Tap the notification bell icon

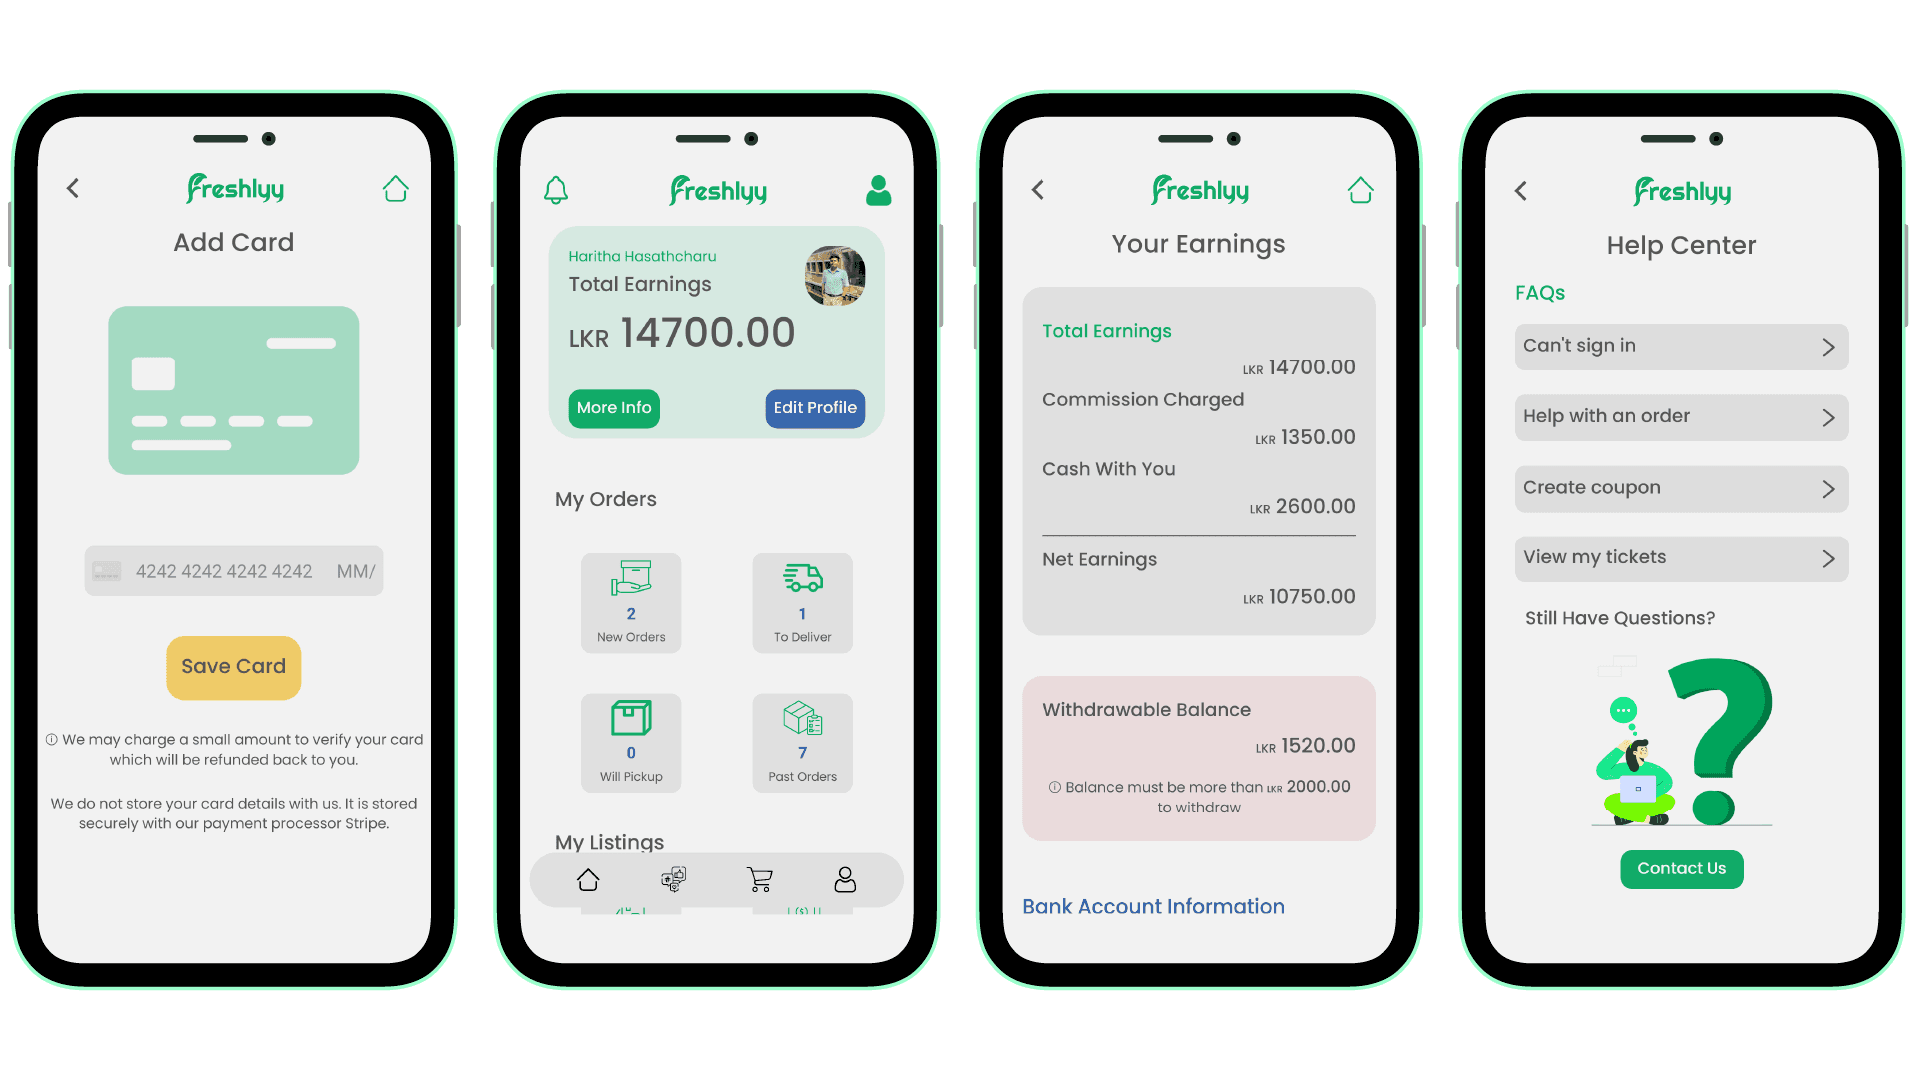555,189
